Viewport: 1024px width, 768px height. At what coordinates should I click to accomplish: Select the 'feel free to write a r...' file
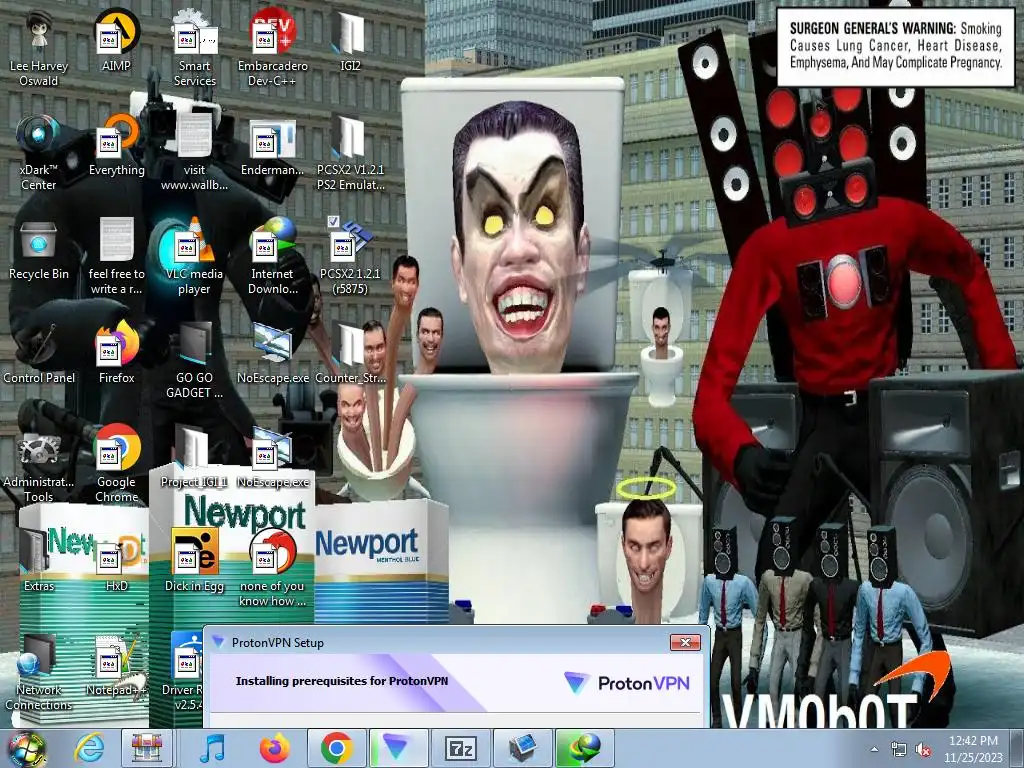coord(116,256)
